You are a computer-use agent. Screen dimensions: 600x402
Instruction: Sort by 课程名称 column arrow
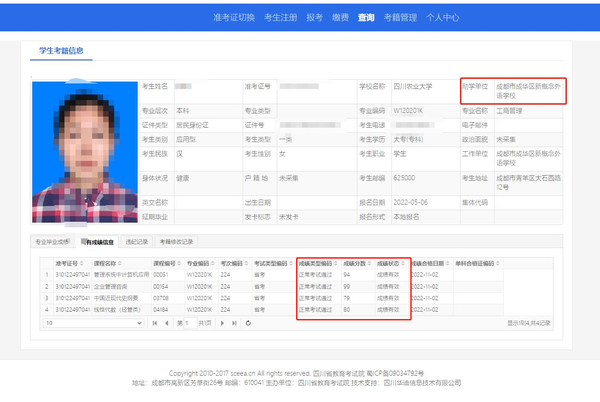coord(120,264)
